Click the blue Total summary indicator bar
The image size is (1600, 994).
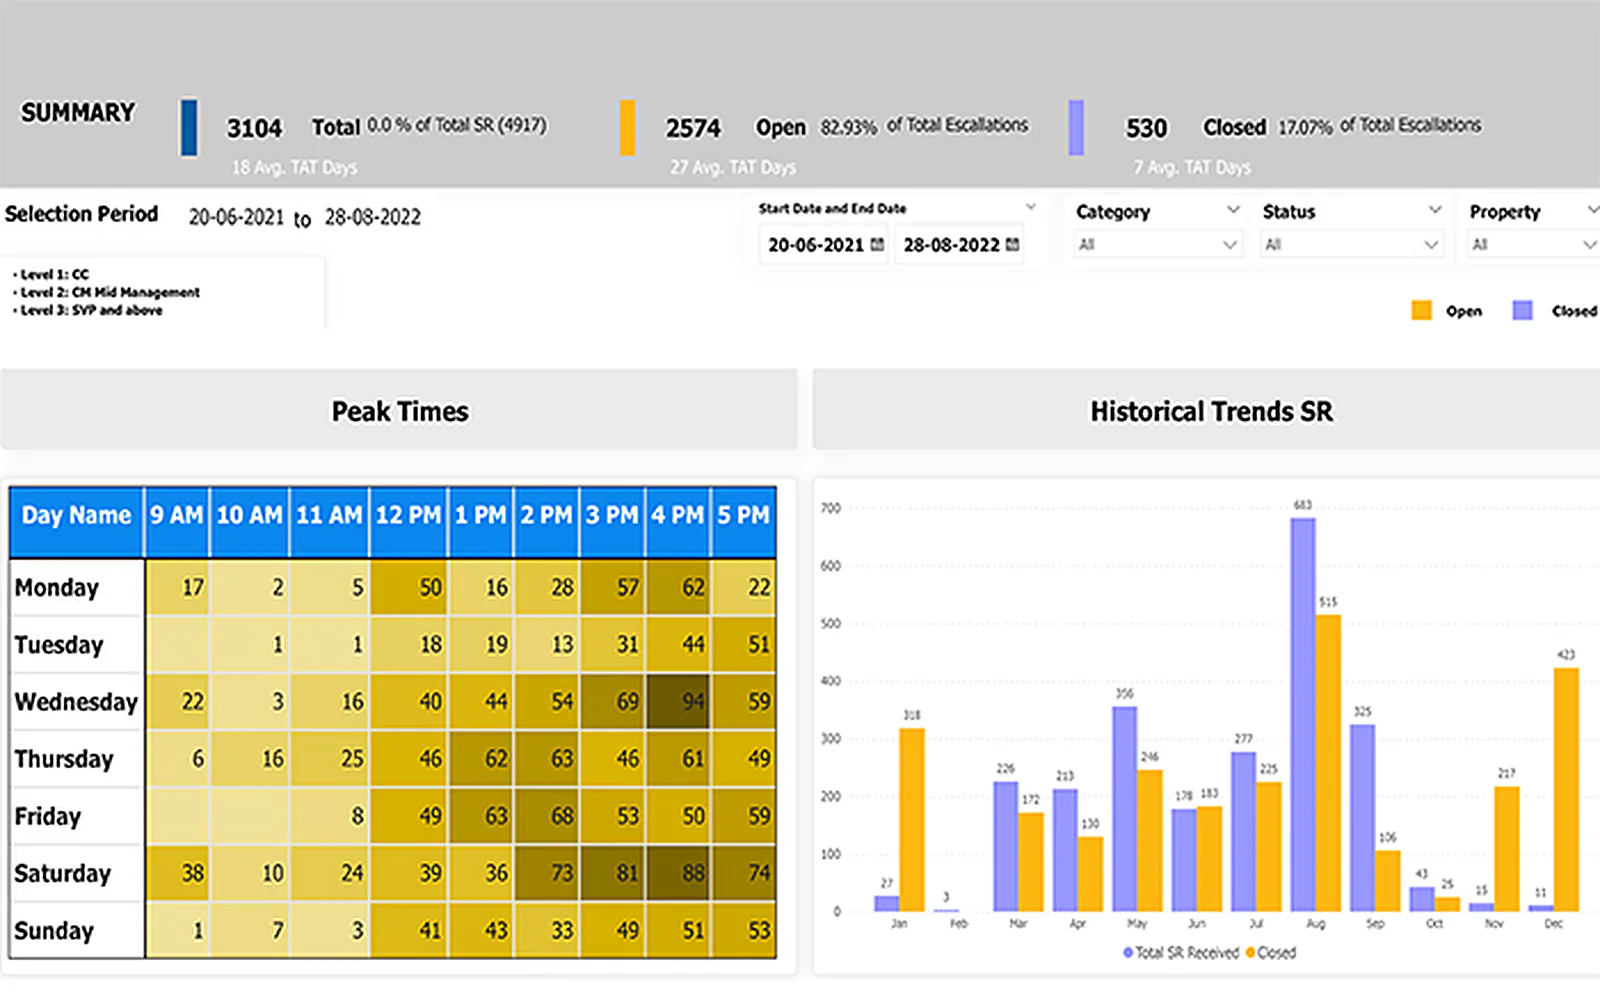[188, 127]
